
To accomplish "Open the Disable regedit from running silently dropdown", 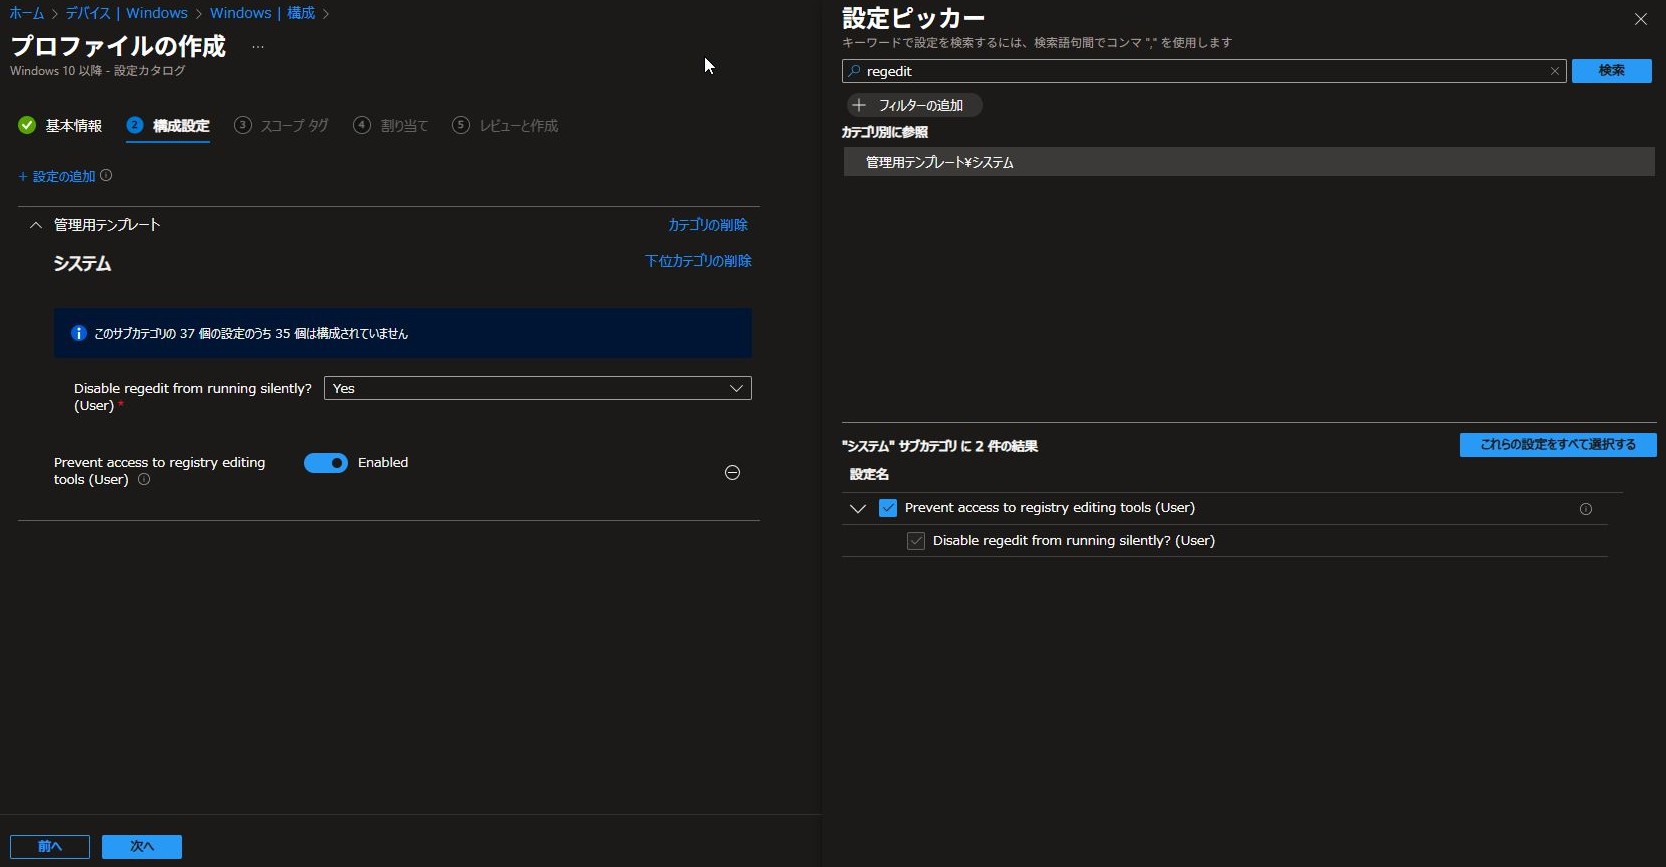I will tap(537, 388).
